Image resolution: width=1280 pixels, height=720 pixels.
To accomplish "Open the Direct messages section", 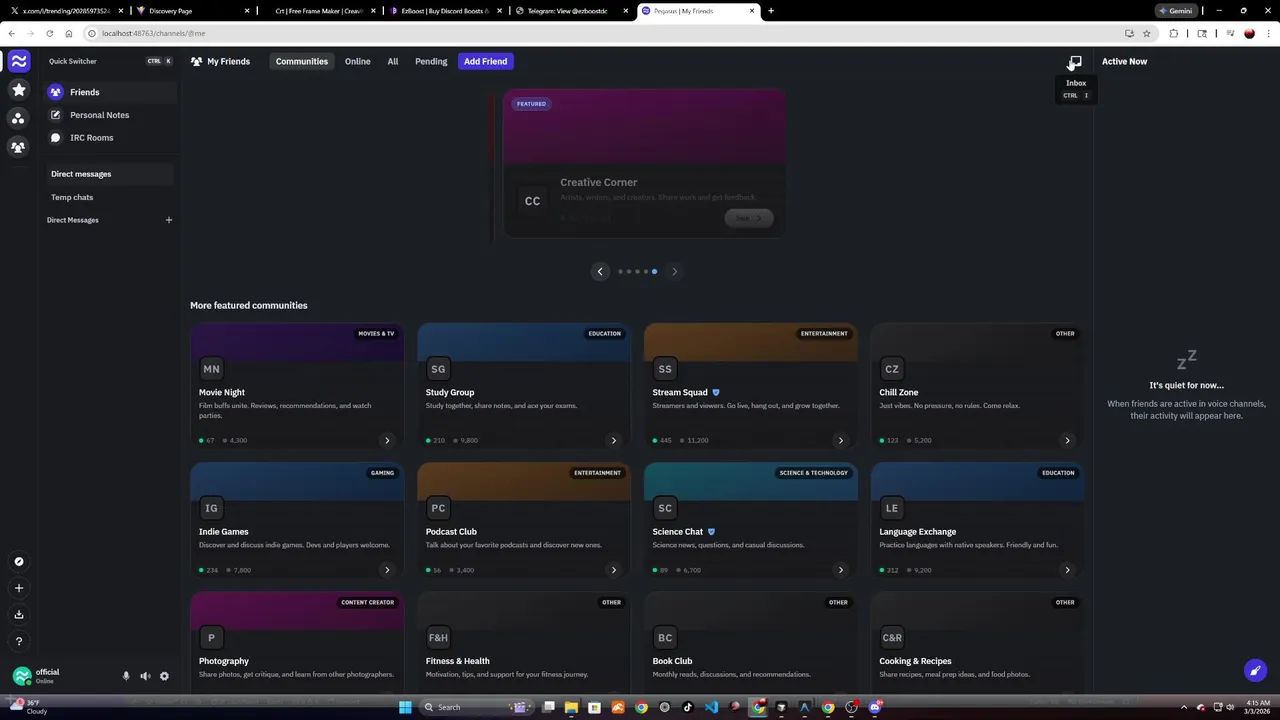I will pos(111,174).
